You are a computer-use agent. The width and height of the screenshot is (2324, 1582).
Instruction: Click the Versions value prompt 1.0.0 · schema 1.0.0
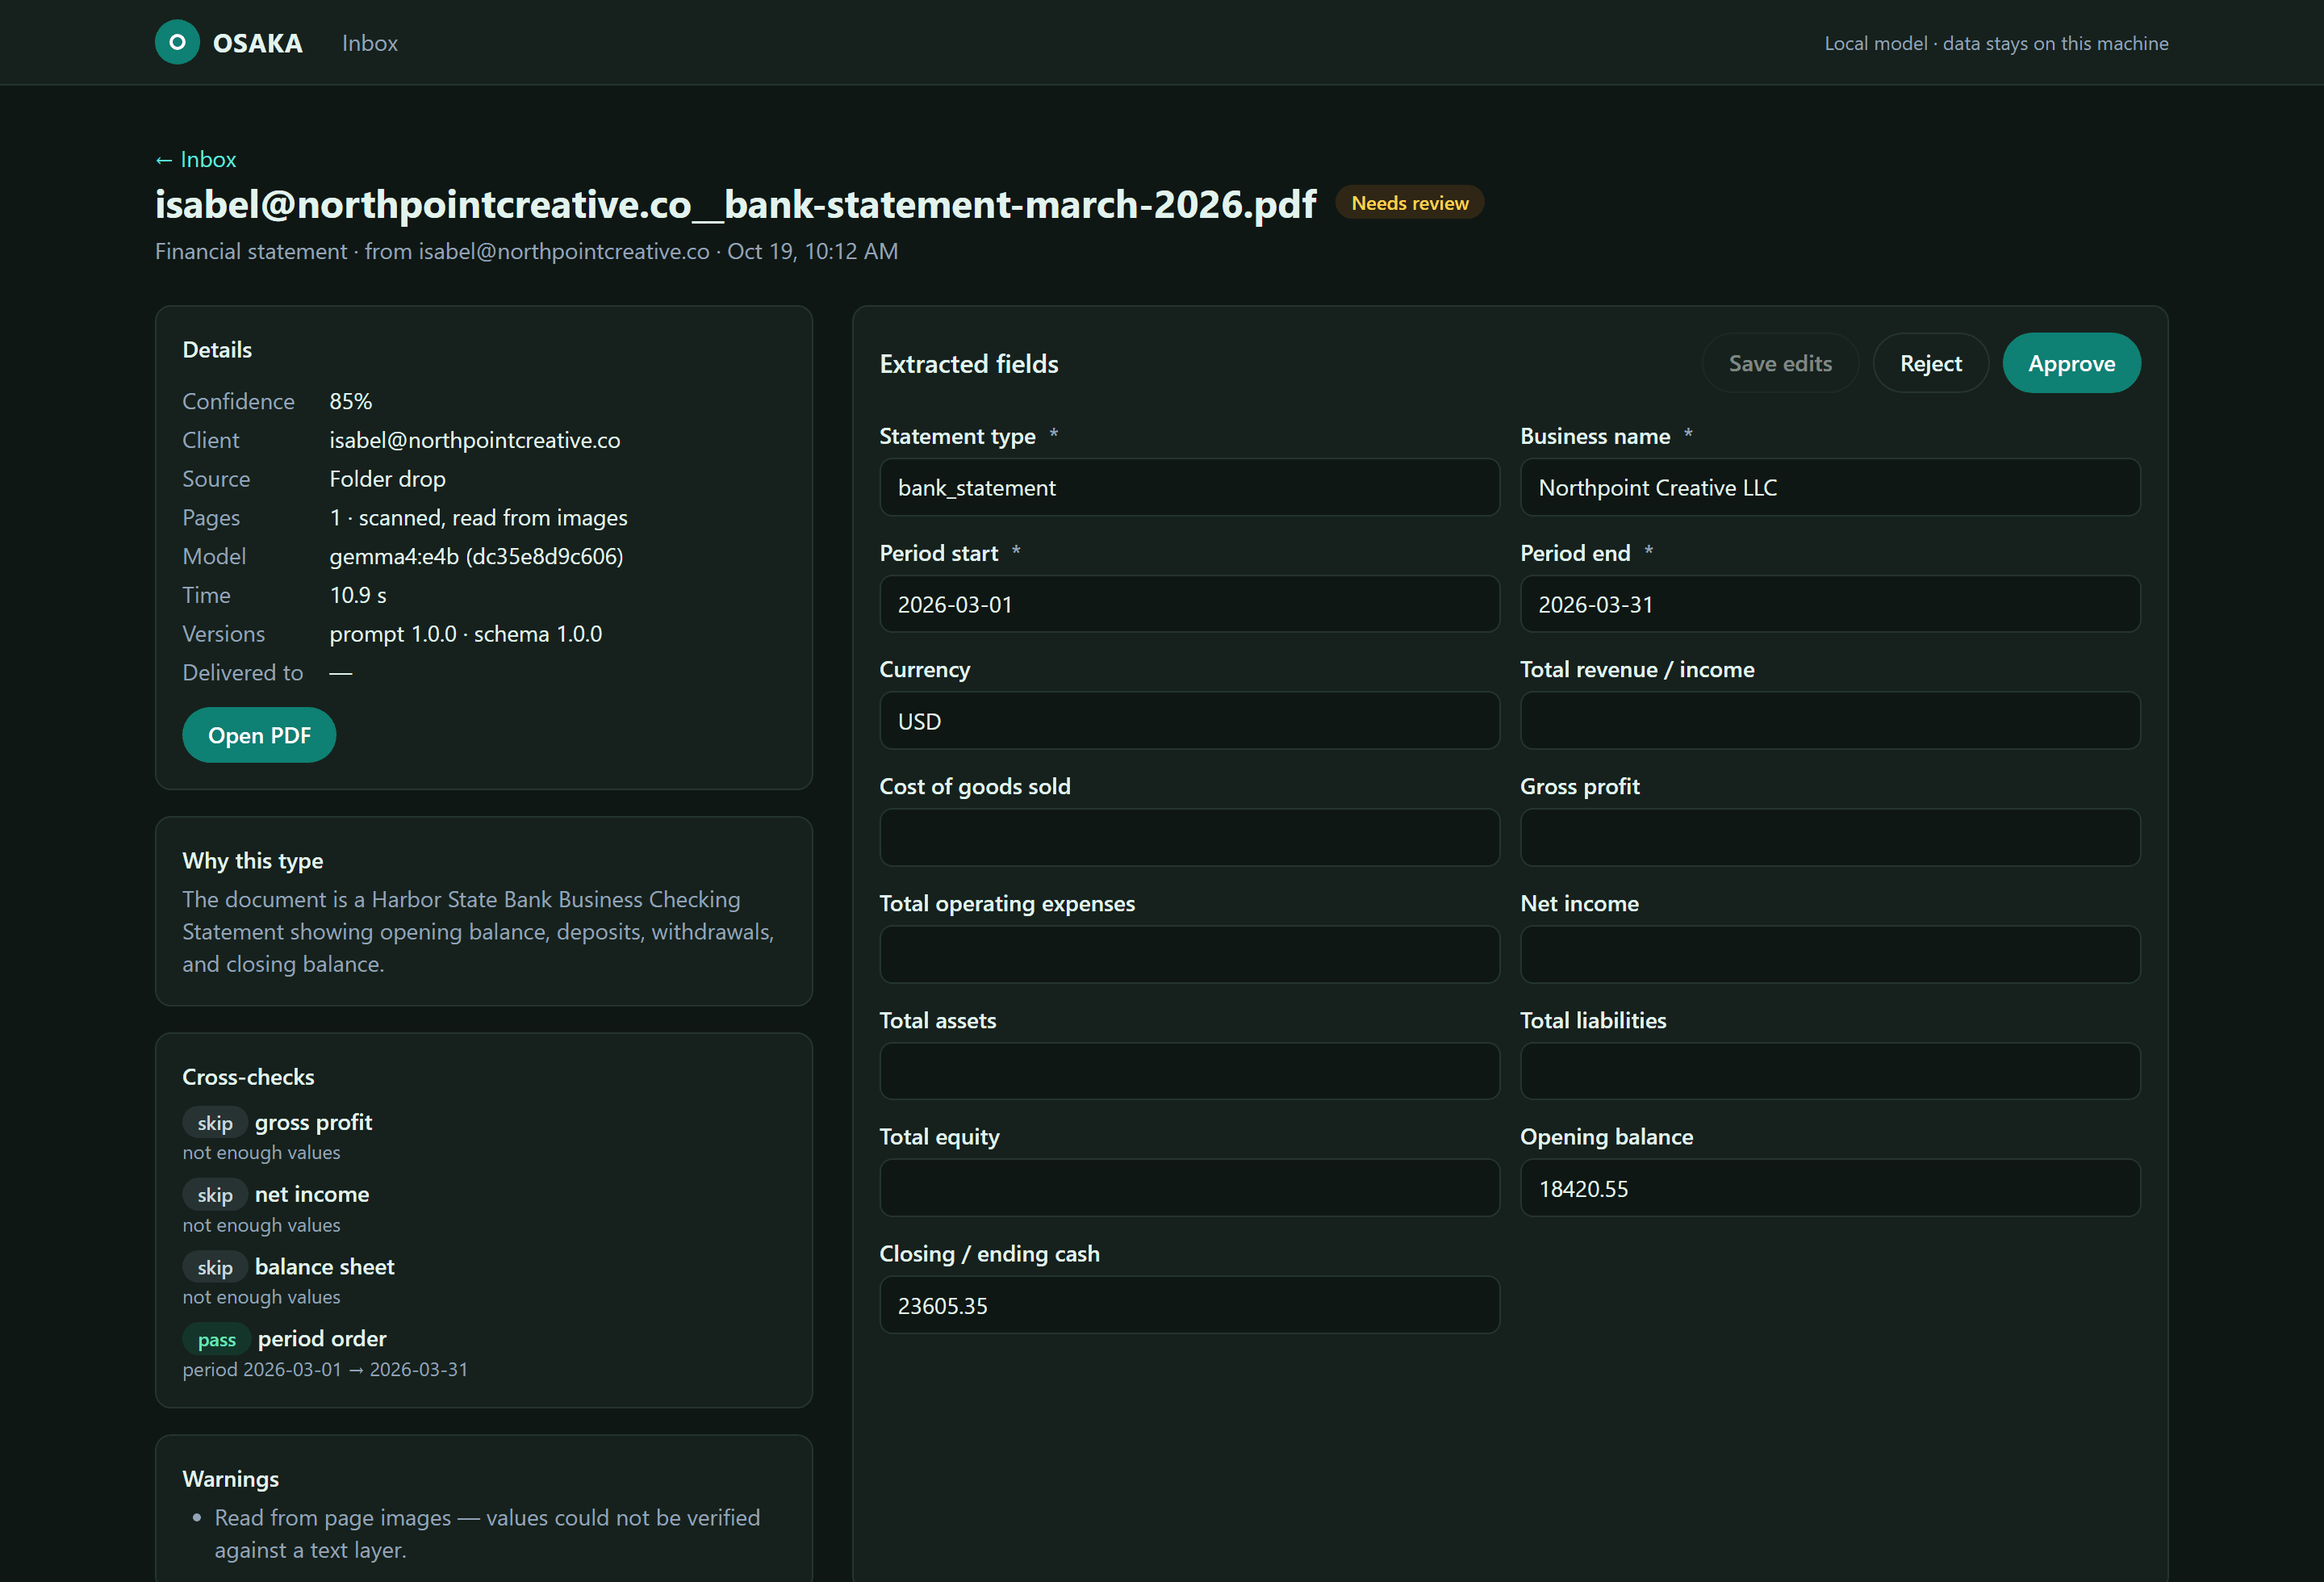click(465, 634)
